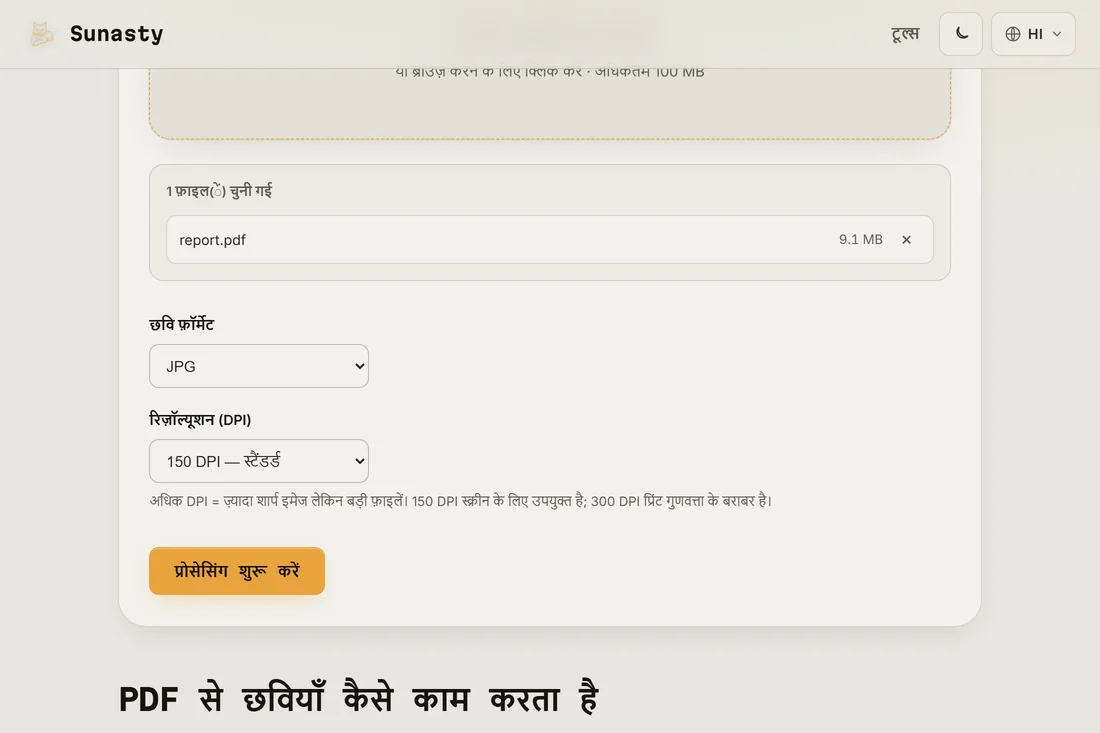Click the 9.1 MB file size
Image resolution: width=1100 pixels, height=733 pixels.
click(x=860, y=239)
